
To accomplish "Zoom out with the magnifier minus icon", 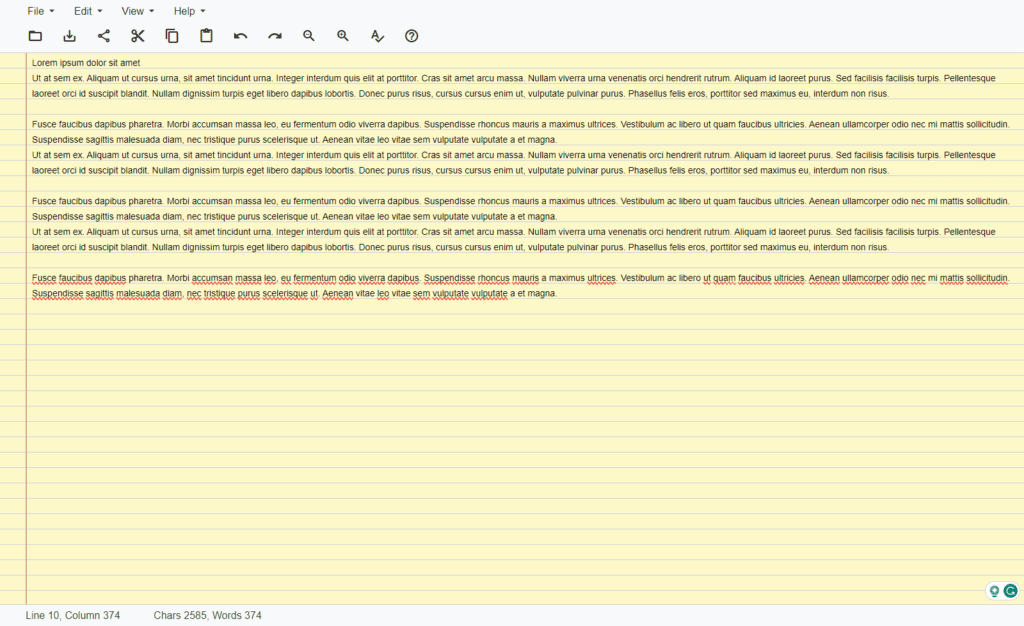I will coord(308,36).
